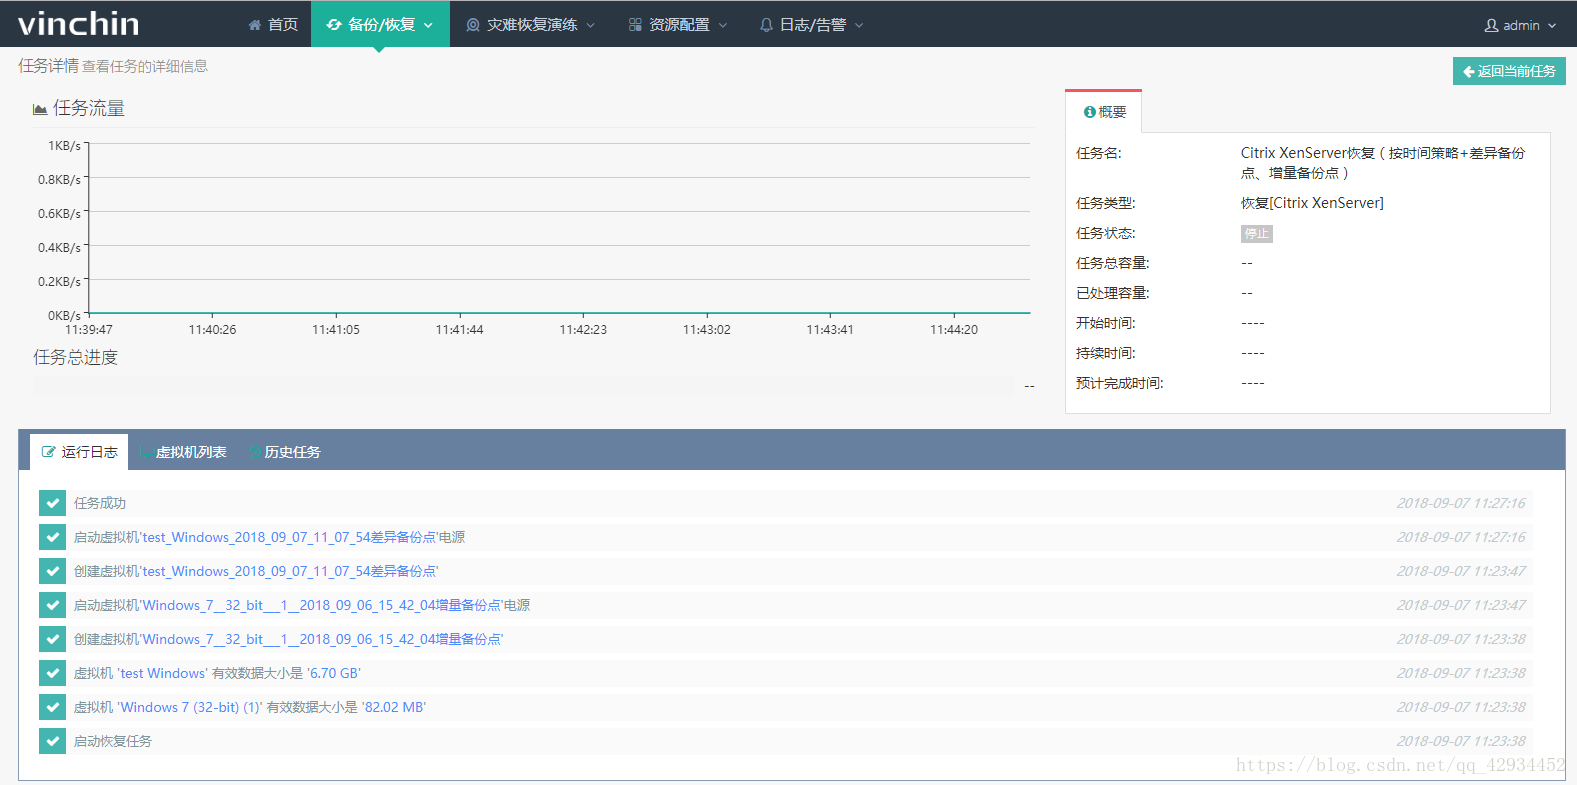Click the arrow icon on 返回当前任务
1577x785 pixels.
coord(1469,71)
